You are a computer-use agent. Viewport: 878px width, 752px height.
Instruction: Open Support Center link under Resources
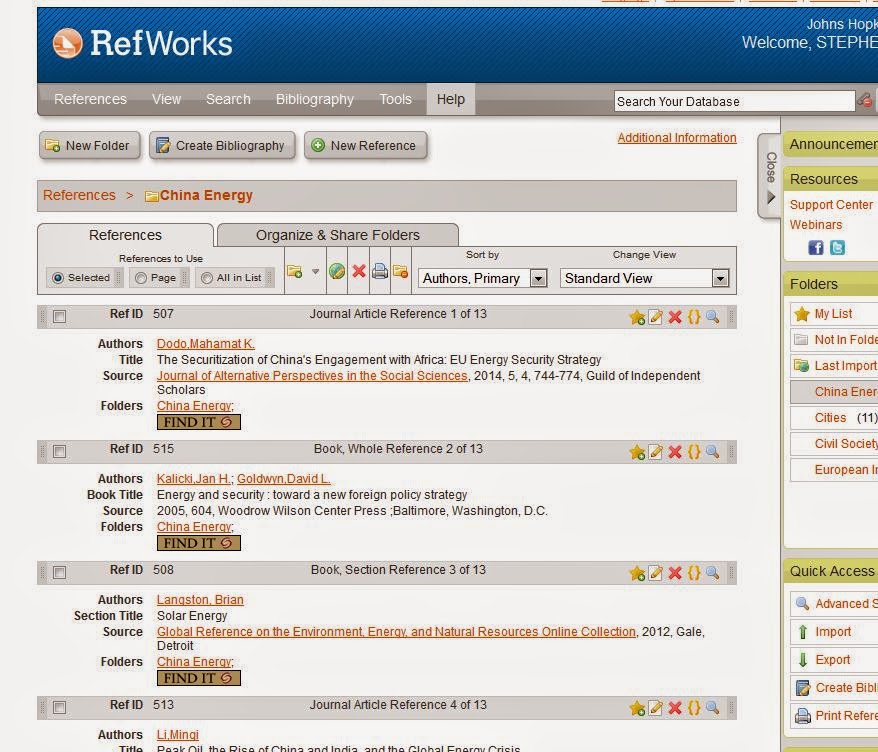[x=831, y=205]
